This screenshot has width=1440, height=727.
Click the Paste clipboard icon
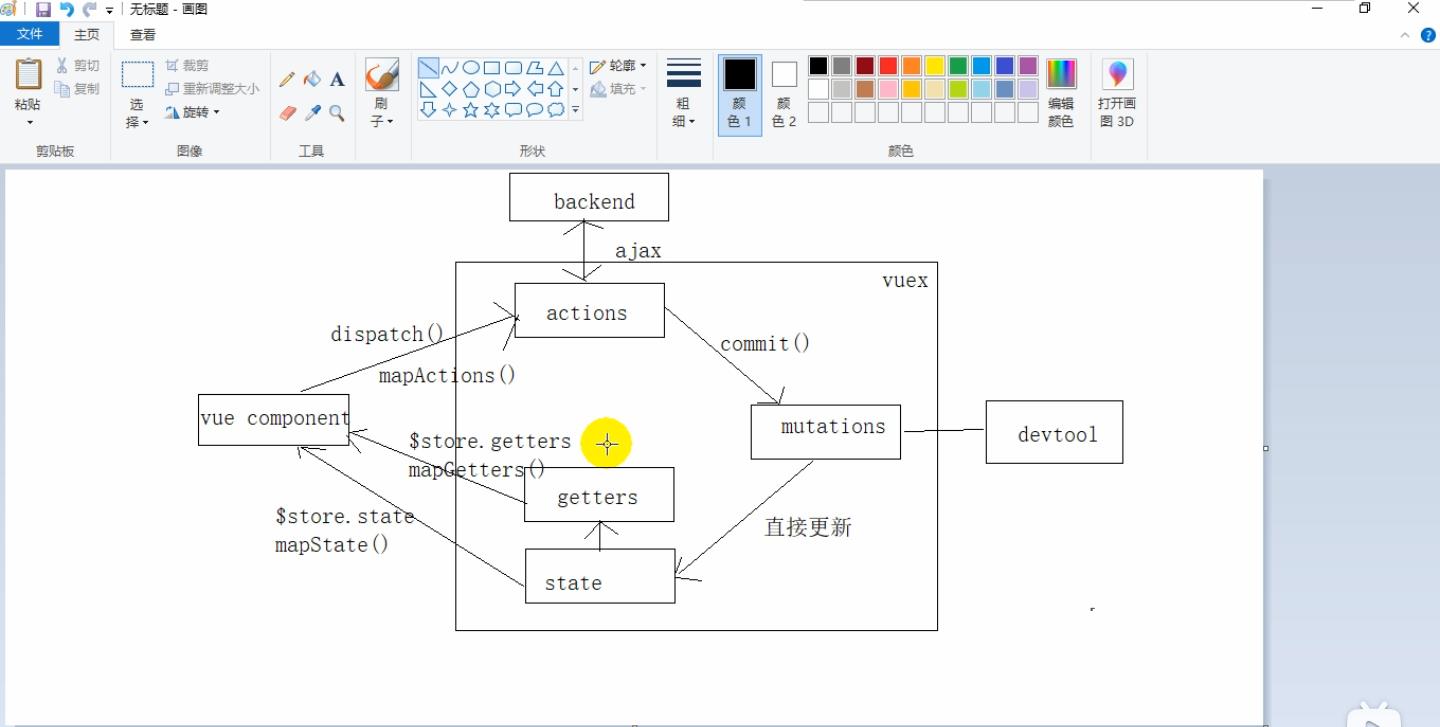(28, 74)
